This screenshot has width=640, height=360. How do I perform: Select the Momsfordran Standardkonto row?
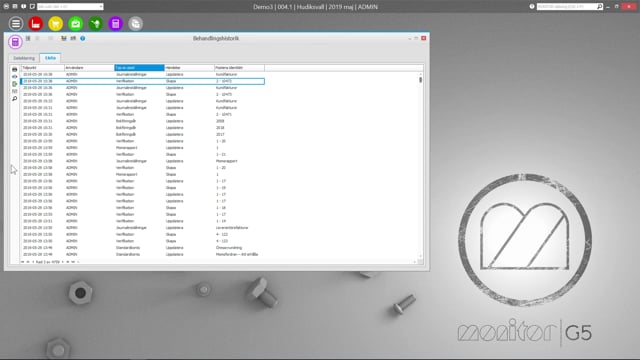point(143,254)
